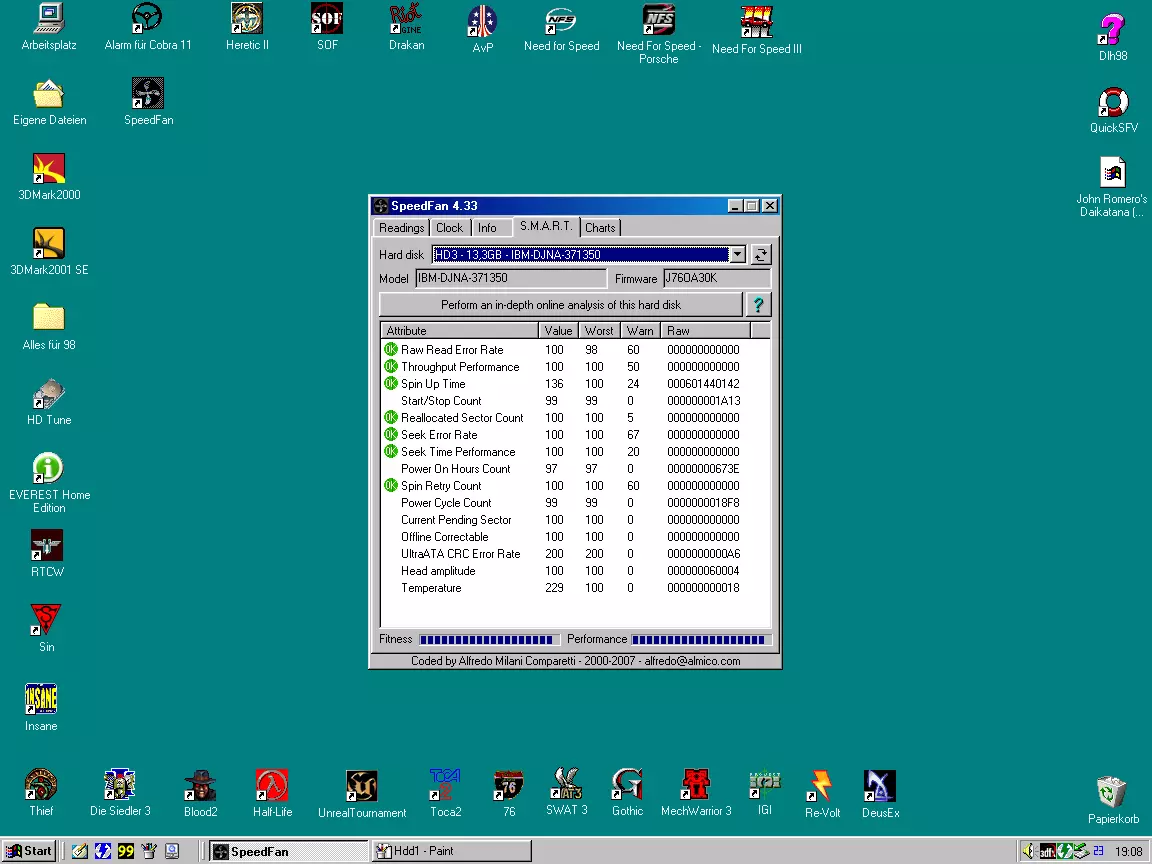Viewport: 1152px width, 864px height.
Task: Select the UltraATA CRC Error Rate row
Action: [575, 554]
